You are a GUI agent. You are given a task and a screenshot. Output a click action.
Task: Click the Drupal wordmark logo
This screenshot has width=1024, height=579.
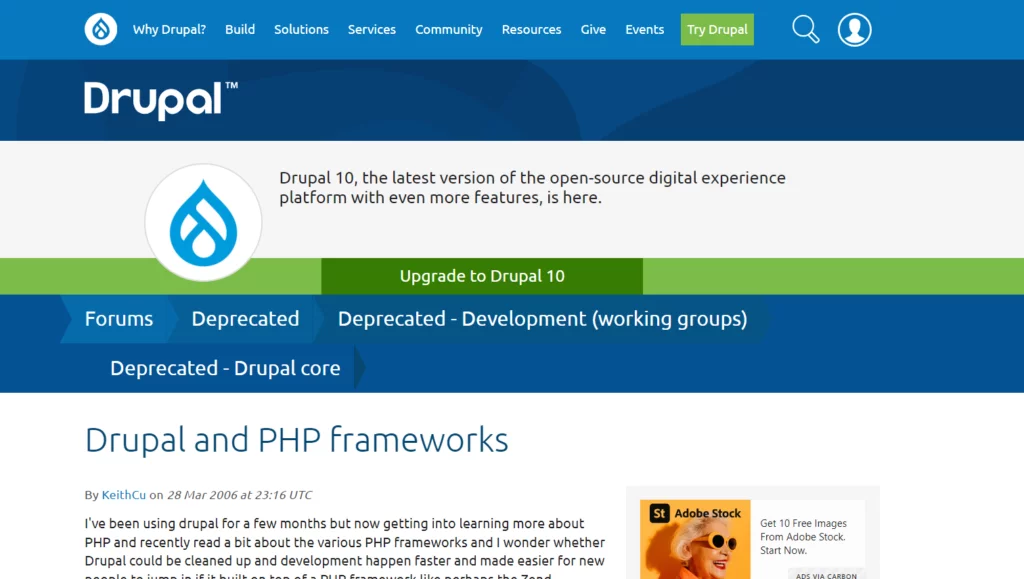(x=161, y=101)
